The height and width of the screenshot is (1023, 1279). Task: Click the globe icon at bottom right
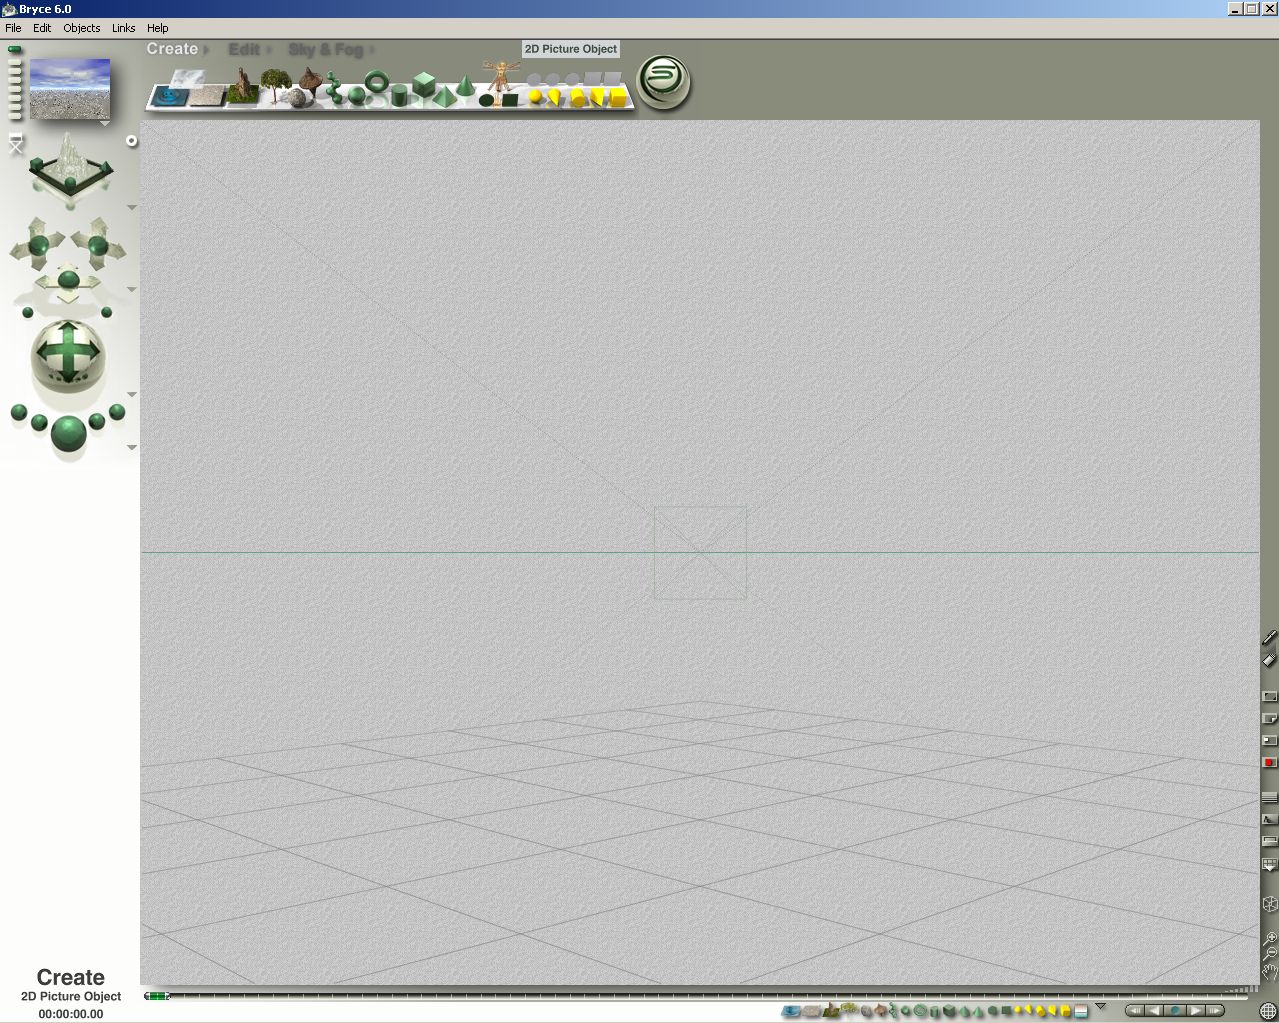tap(1268, 1011)
